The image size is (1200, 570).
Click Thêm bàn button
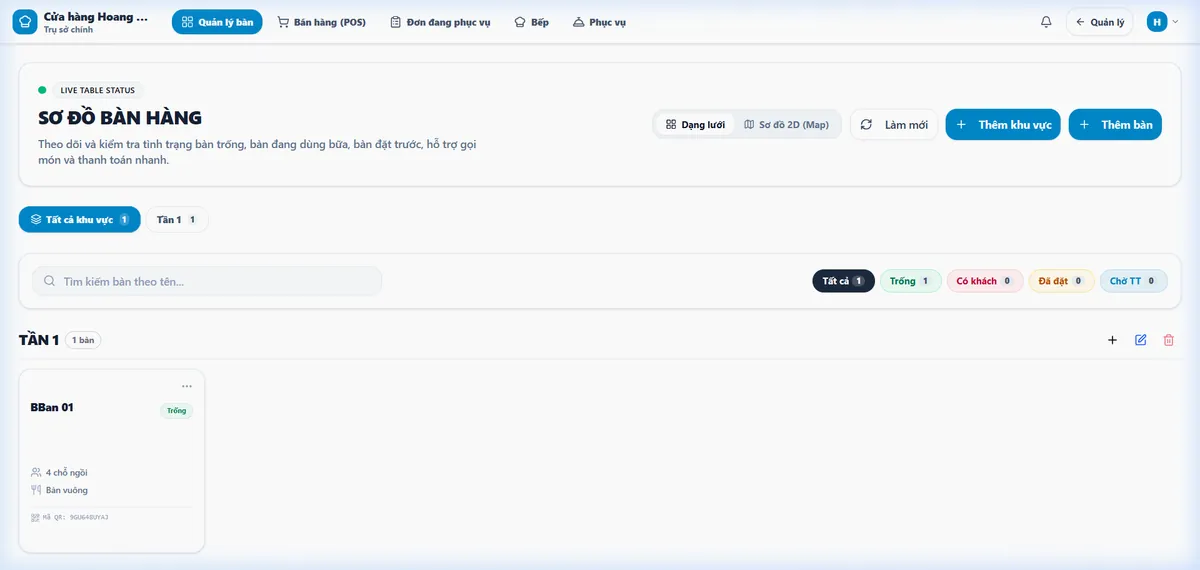click(x=1115, y=125)
